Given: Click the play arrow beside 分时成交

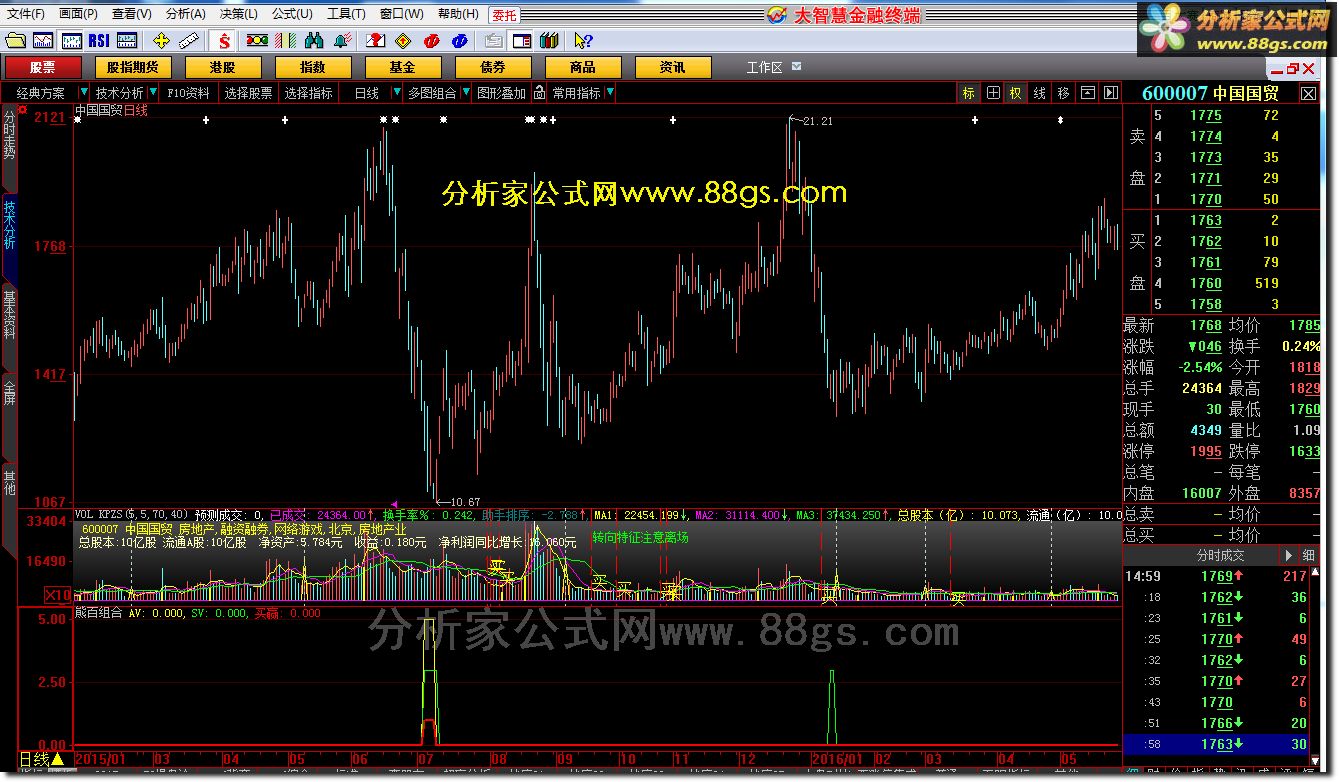Looking at the screenshot, I should click(x=1289, y=555).
